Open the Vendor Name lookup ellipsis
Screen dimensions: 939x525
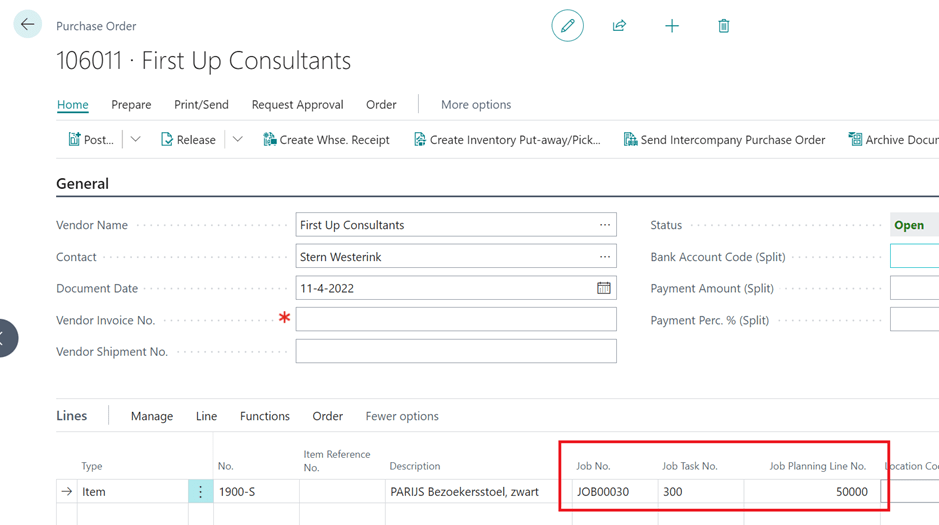click(x=605, y=225)
